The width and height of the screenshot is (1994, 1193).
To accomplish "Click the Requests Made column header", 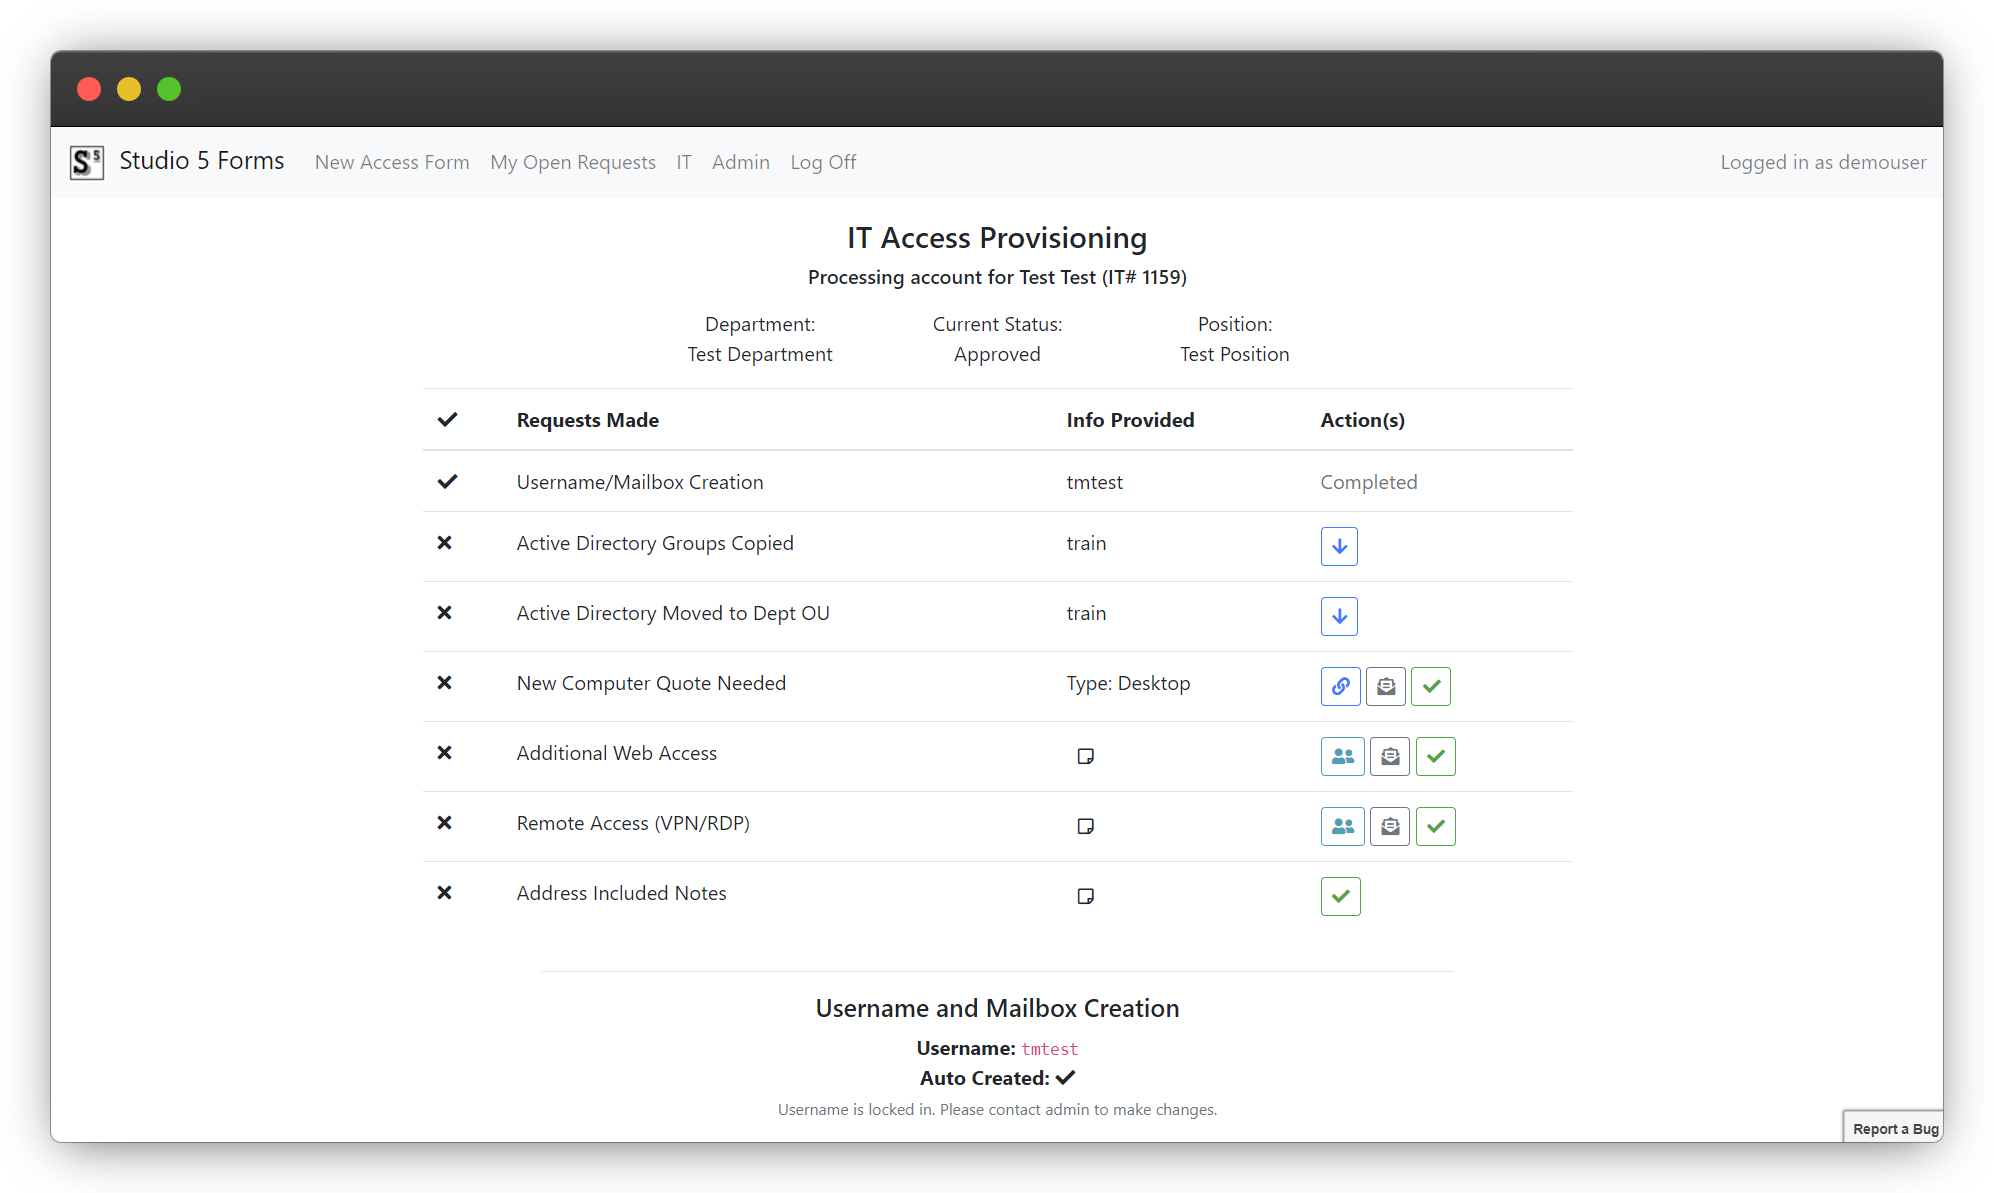I will pos(588,420).
